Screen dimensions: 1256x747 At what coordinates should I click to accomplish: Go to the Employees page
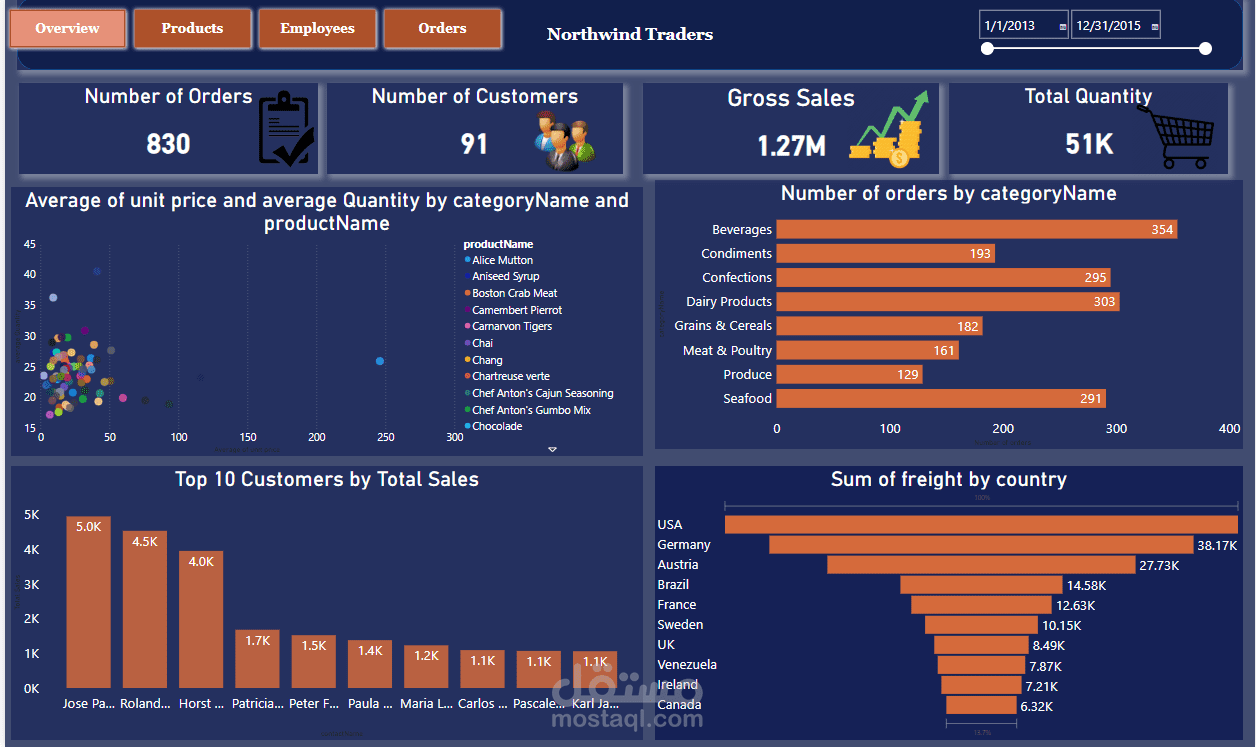point(317,28)
